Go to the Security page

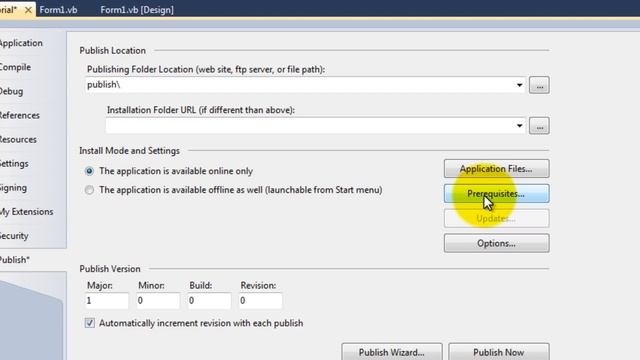click(x=14, y=236)
